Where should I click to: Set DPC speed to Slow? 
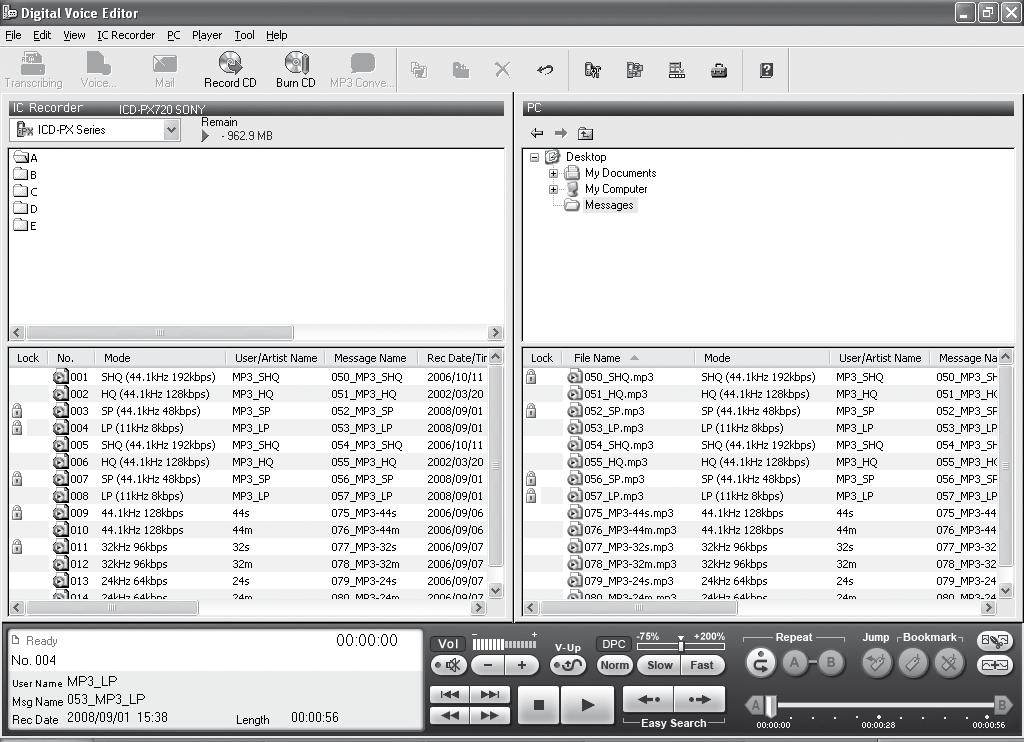coord(660,666)
